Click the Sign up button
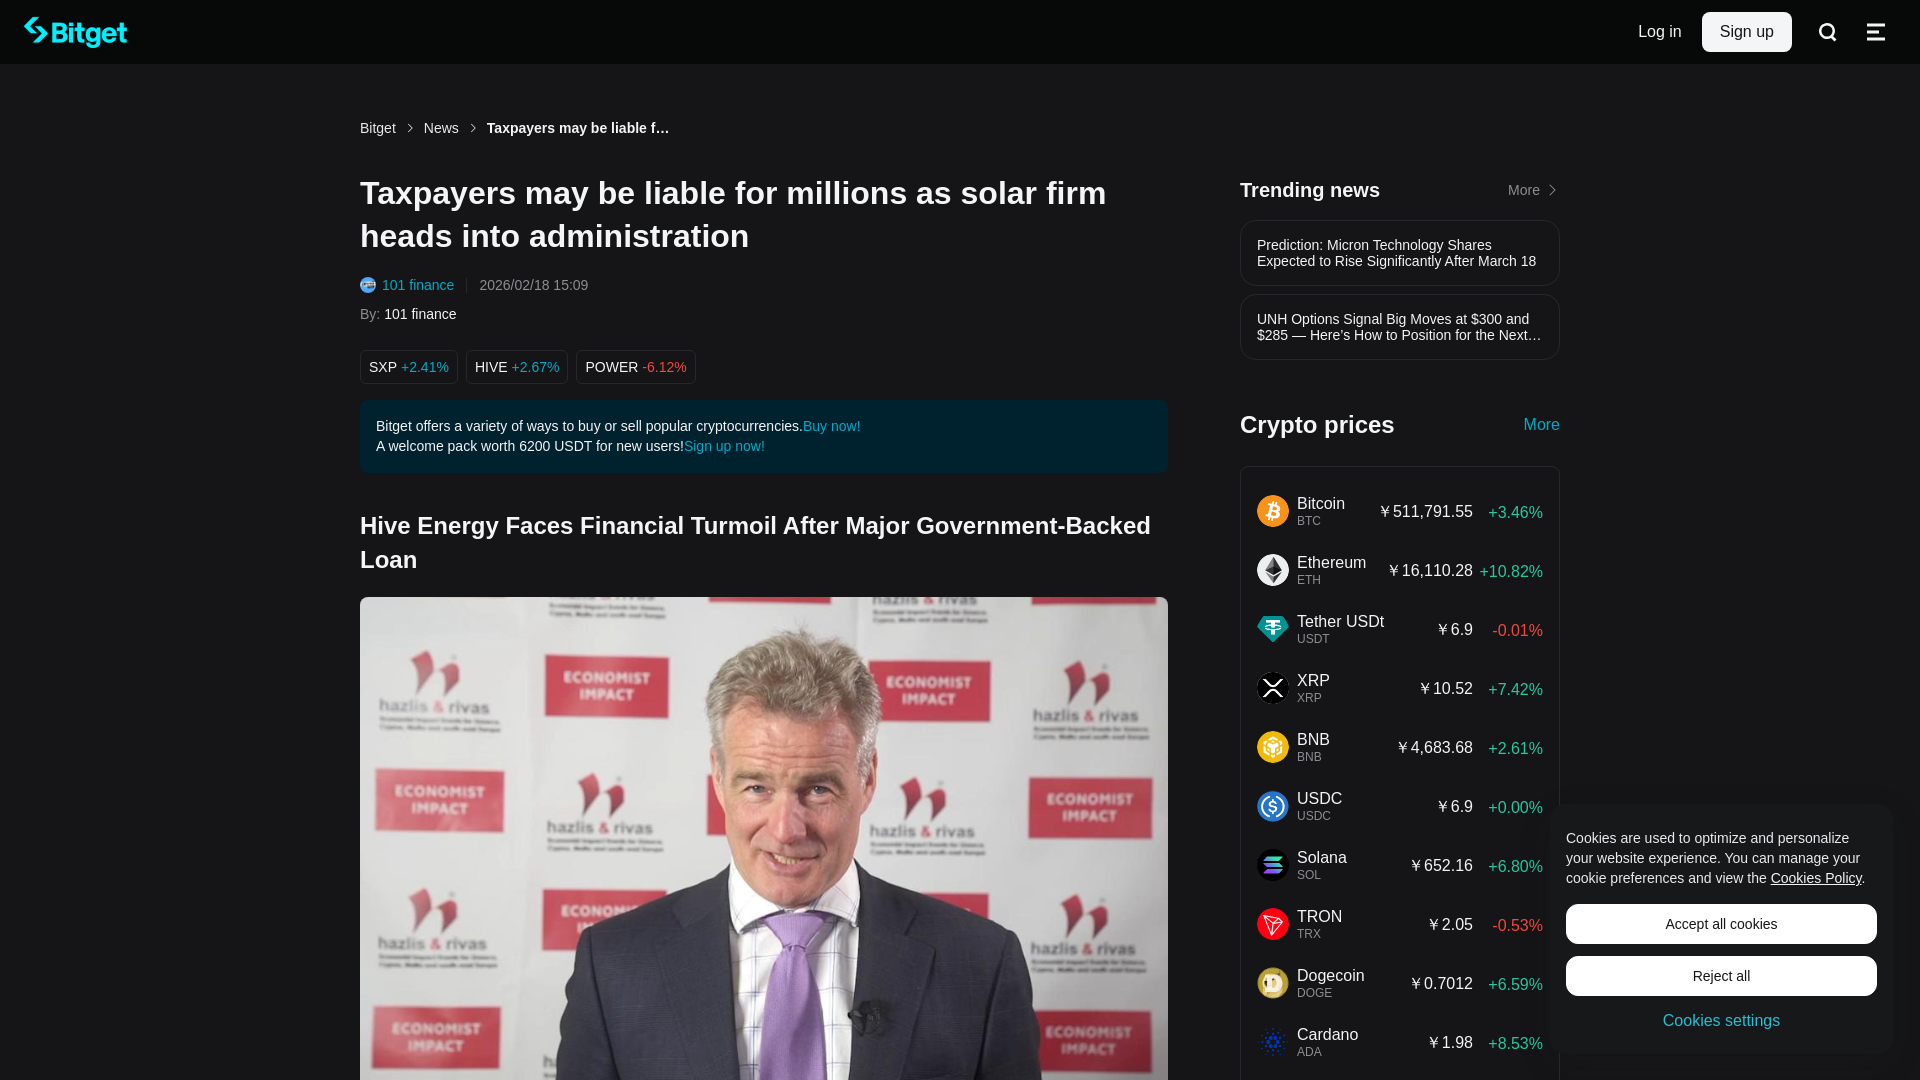This screenshot has width=1920, height=1080. click(1746, 32)
